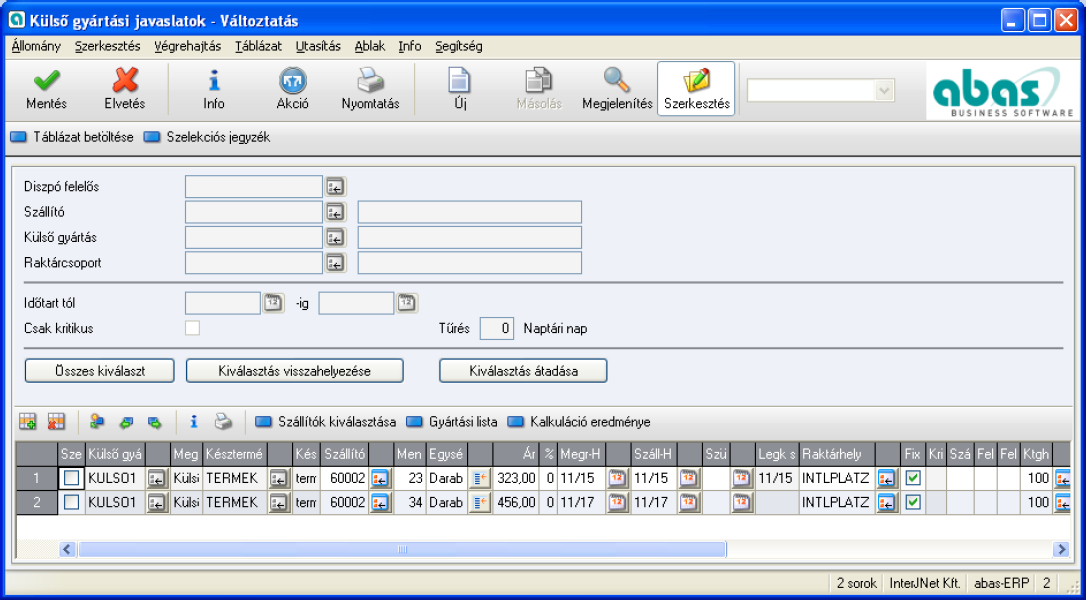1086x600 pixels.
Task: Open the Info toolbar button
Action: click(x=214, y=88)
